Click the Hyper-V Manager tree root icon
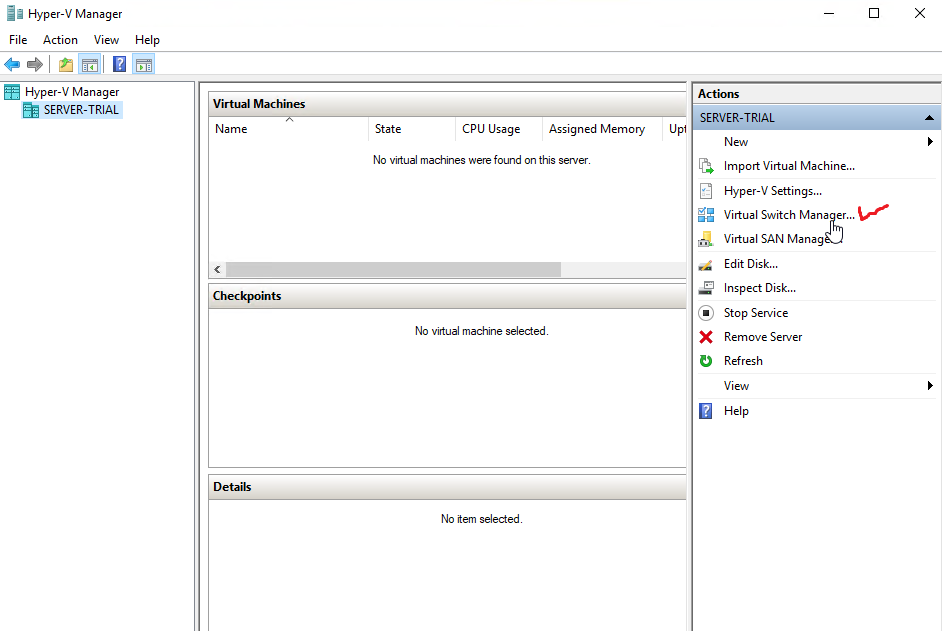Image resolution: width=942 pixels, height=631 pixels. (12, 92)
